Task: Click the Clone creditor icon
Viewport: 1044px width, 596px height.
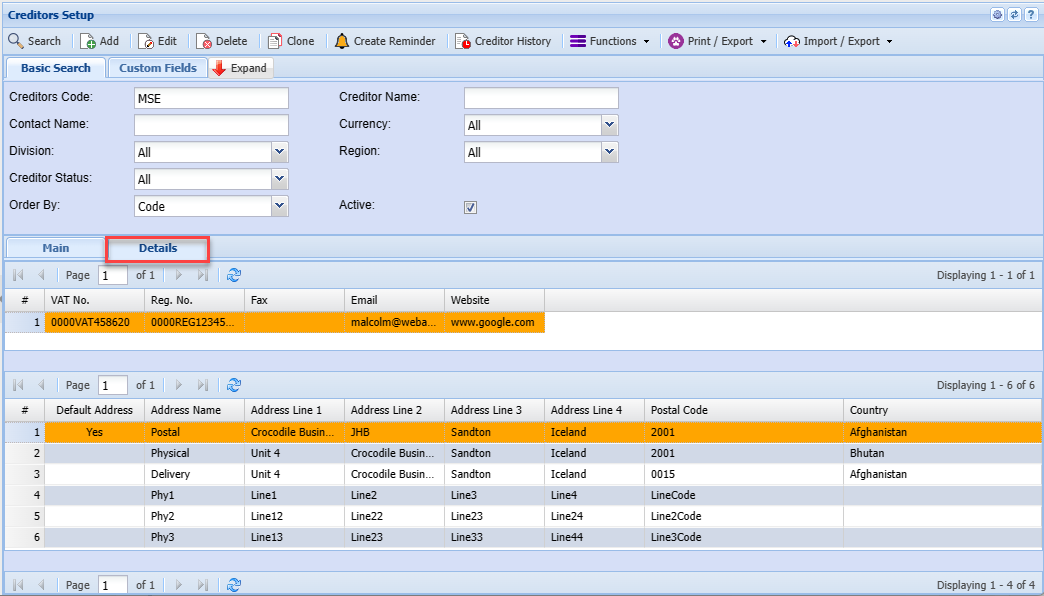Action: pos(275,41)
